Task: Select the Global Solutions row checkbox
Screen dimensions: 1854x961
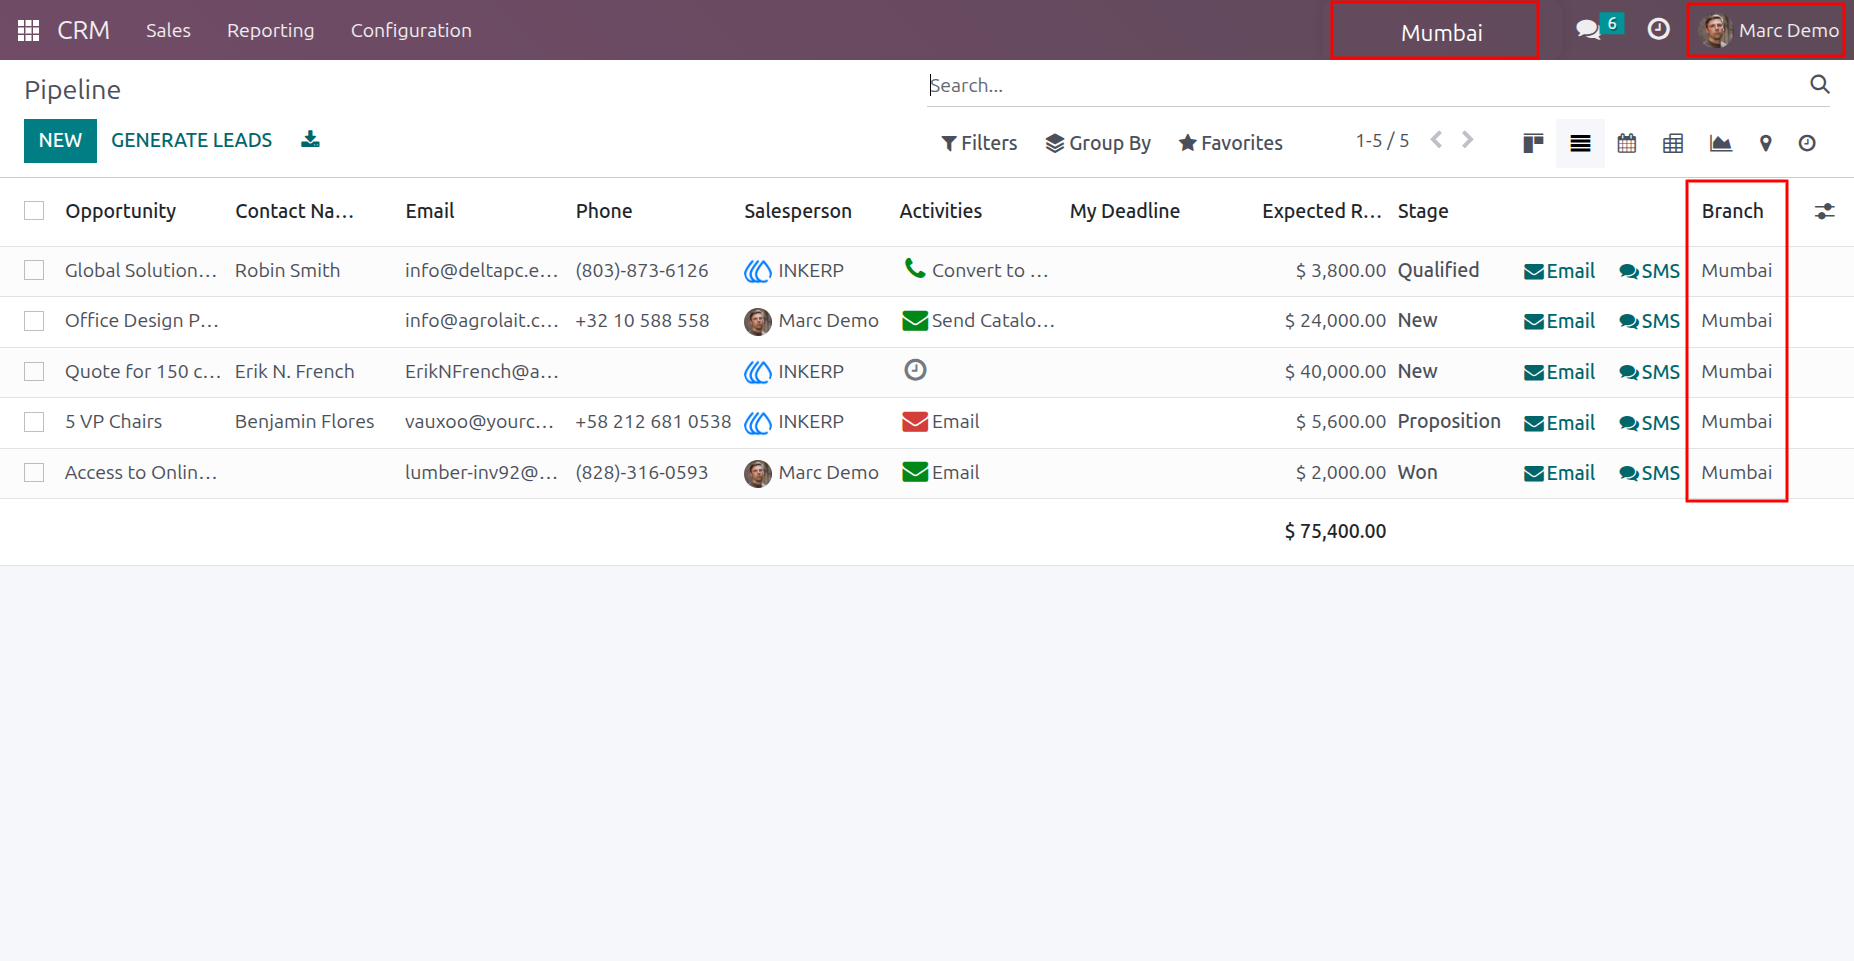Action: click(34, 270)
